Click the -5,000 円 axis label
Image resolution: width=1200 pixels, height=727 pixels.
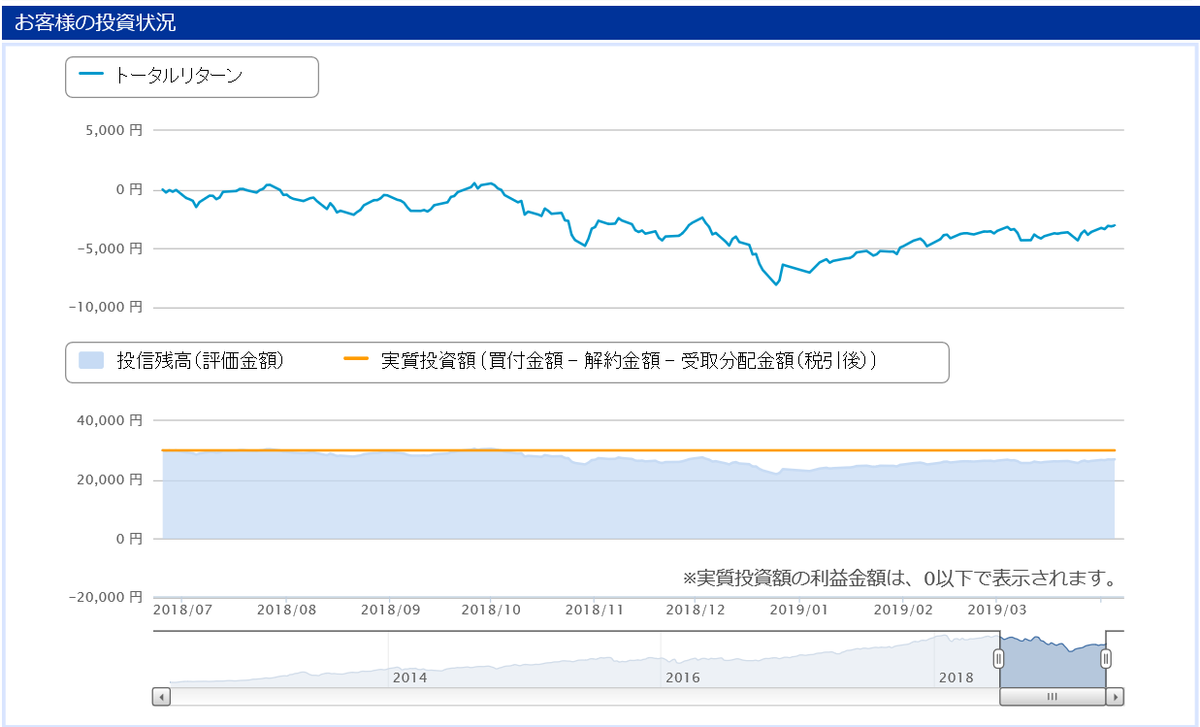click(x=111, y=248)
